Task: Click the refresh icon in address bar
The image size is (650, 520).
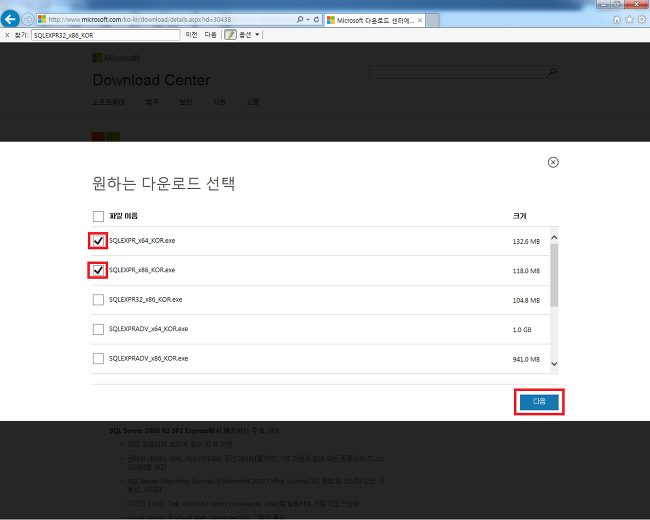Action: click(x=316, y=19)
